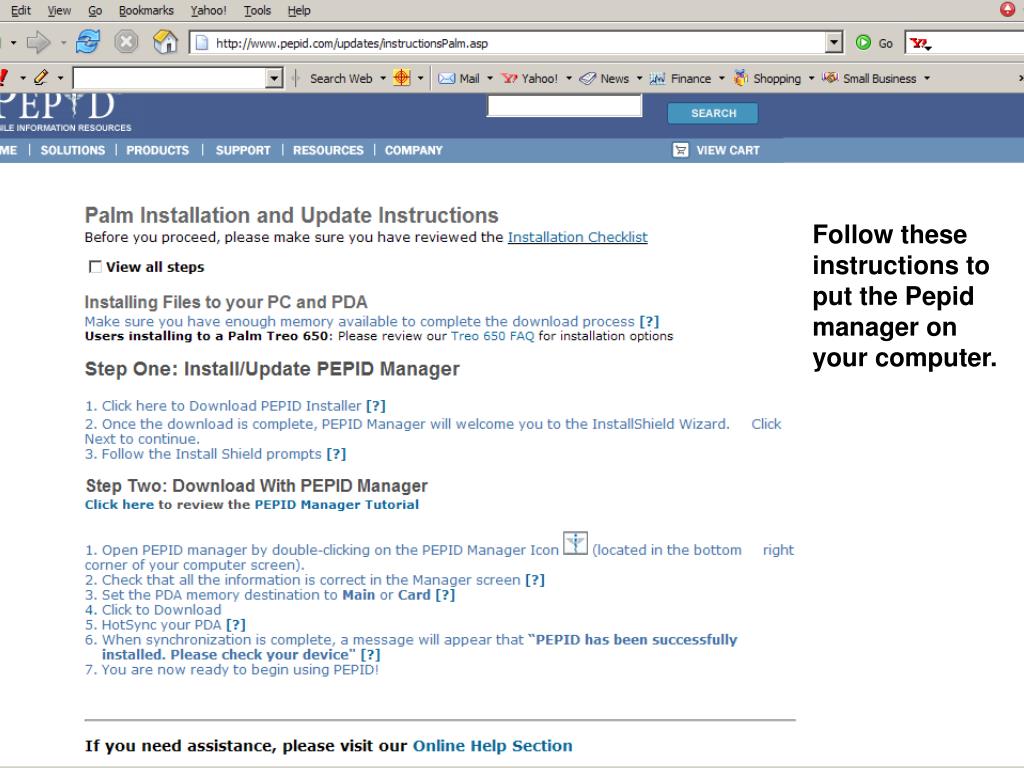Expand the orange target icon dropdown arrow
Image resolution: width=1024 pixels, height=768 pixels.
pos(421,78)
